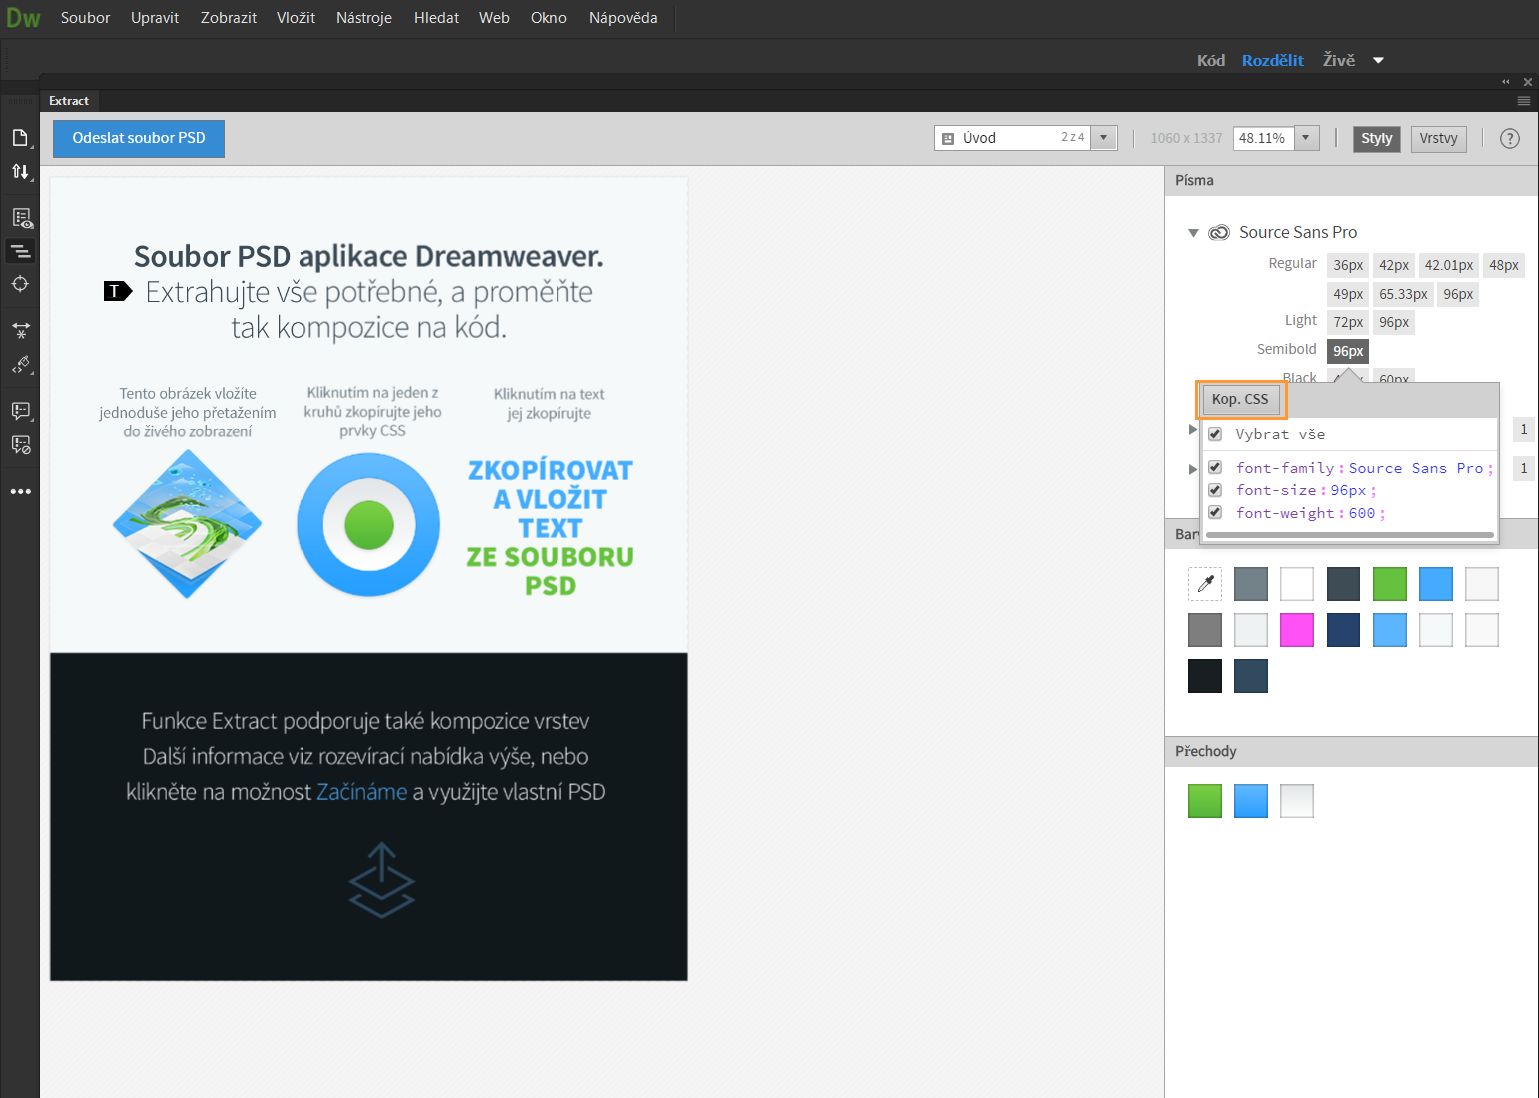Open the Vložit menu

coord(296,18)
